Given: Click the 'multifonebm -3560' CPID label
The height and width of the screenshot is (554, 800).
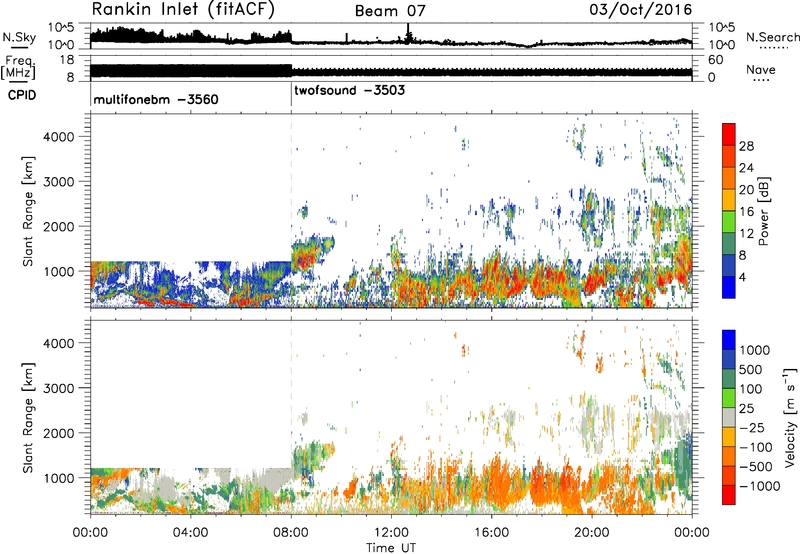Looking at the screenshot, I should point(156,99).
